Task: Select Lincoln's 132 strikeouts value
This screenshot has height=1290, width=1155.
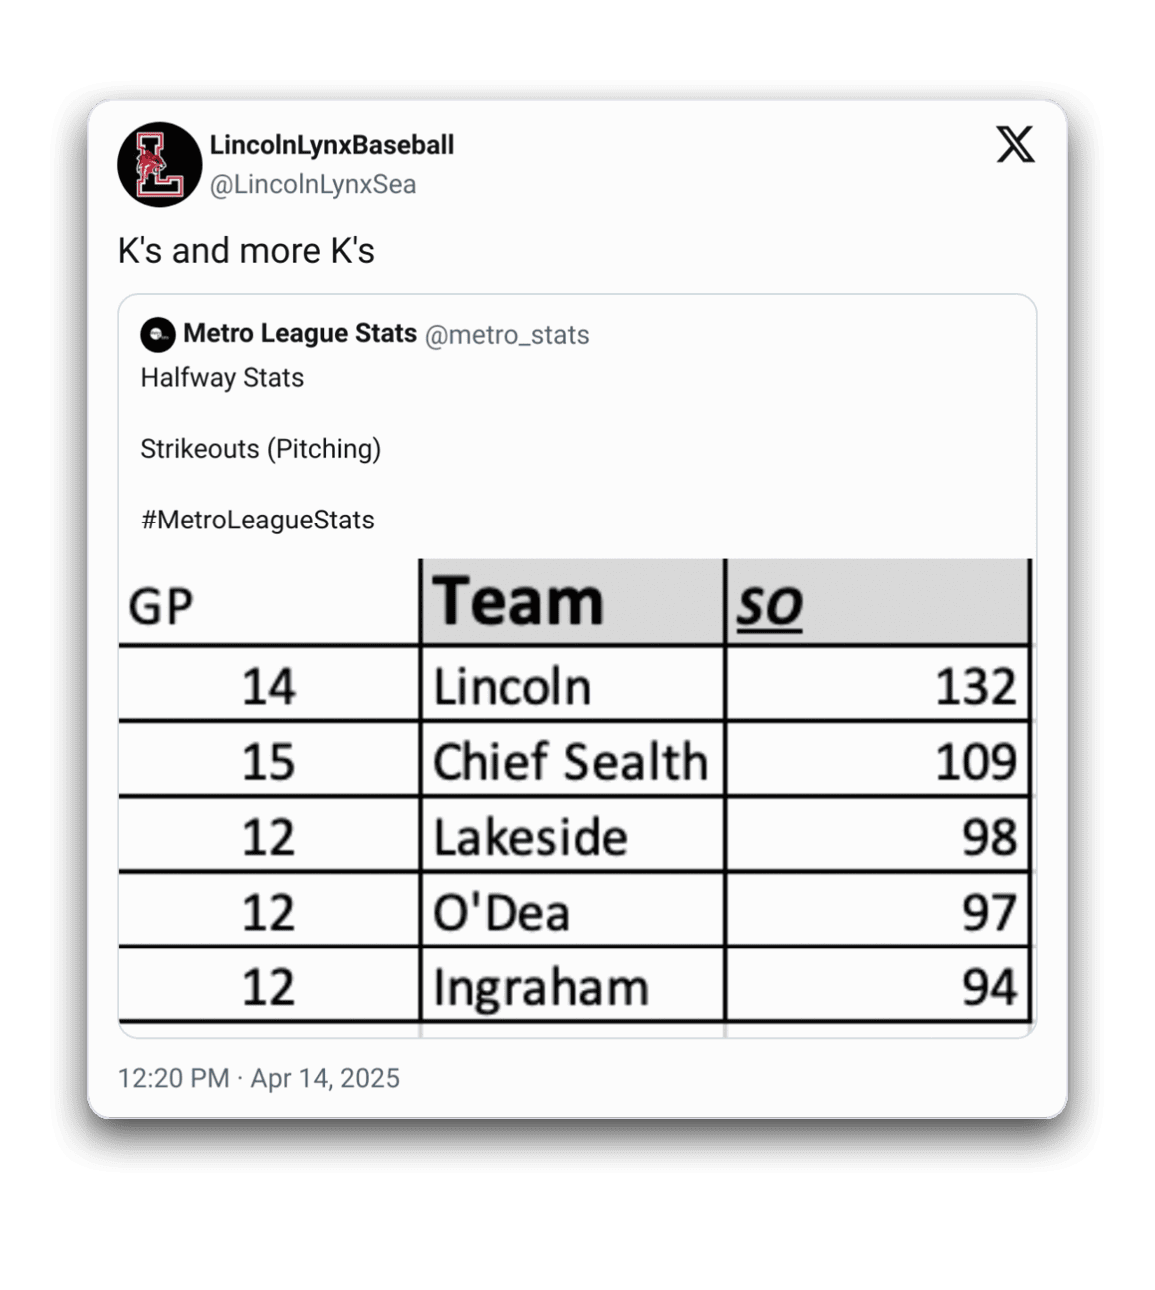Action: pyautogui.click(x=974, y=687)
